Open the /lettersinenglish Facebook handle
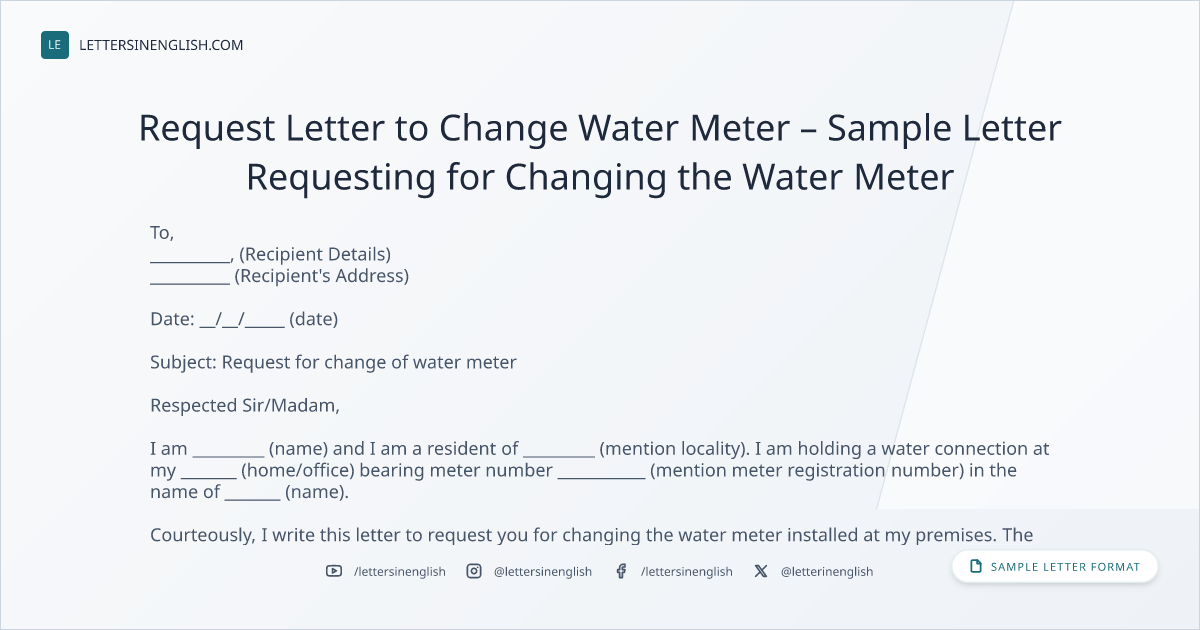 (x=687, y=571)
